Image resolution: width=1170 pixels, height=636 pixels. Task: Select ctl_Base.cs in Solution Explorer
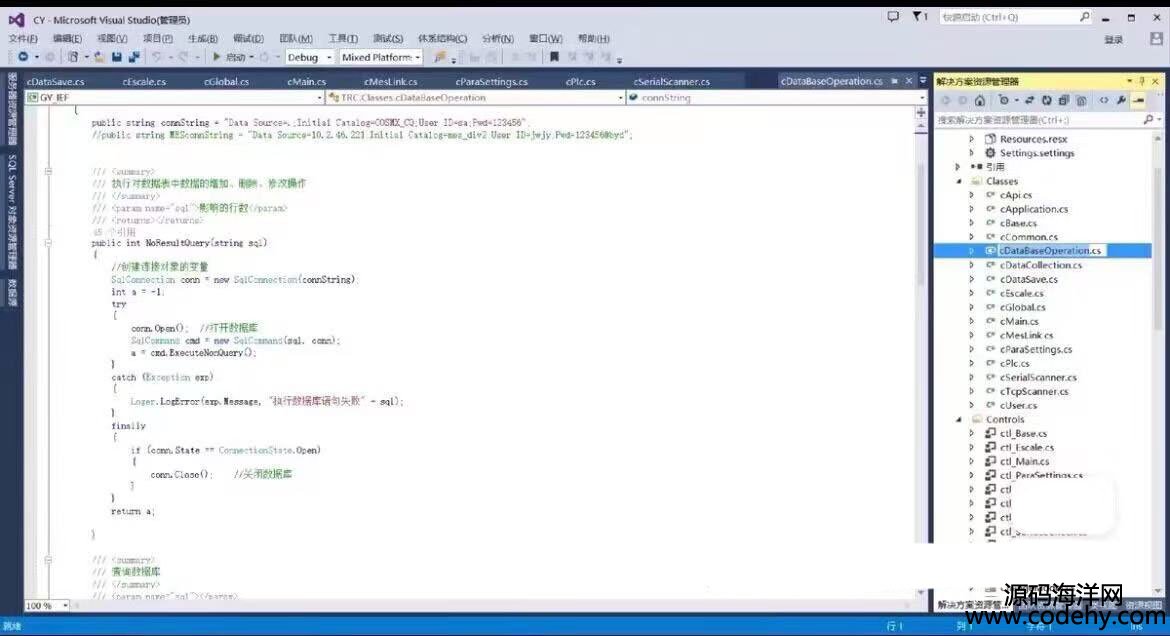tap(1023, 433)
